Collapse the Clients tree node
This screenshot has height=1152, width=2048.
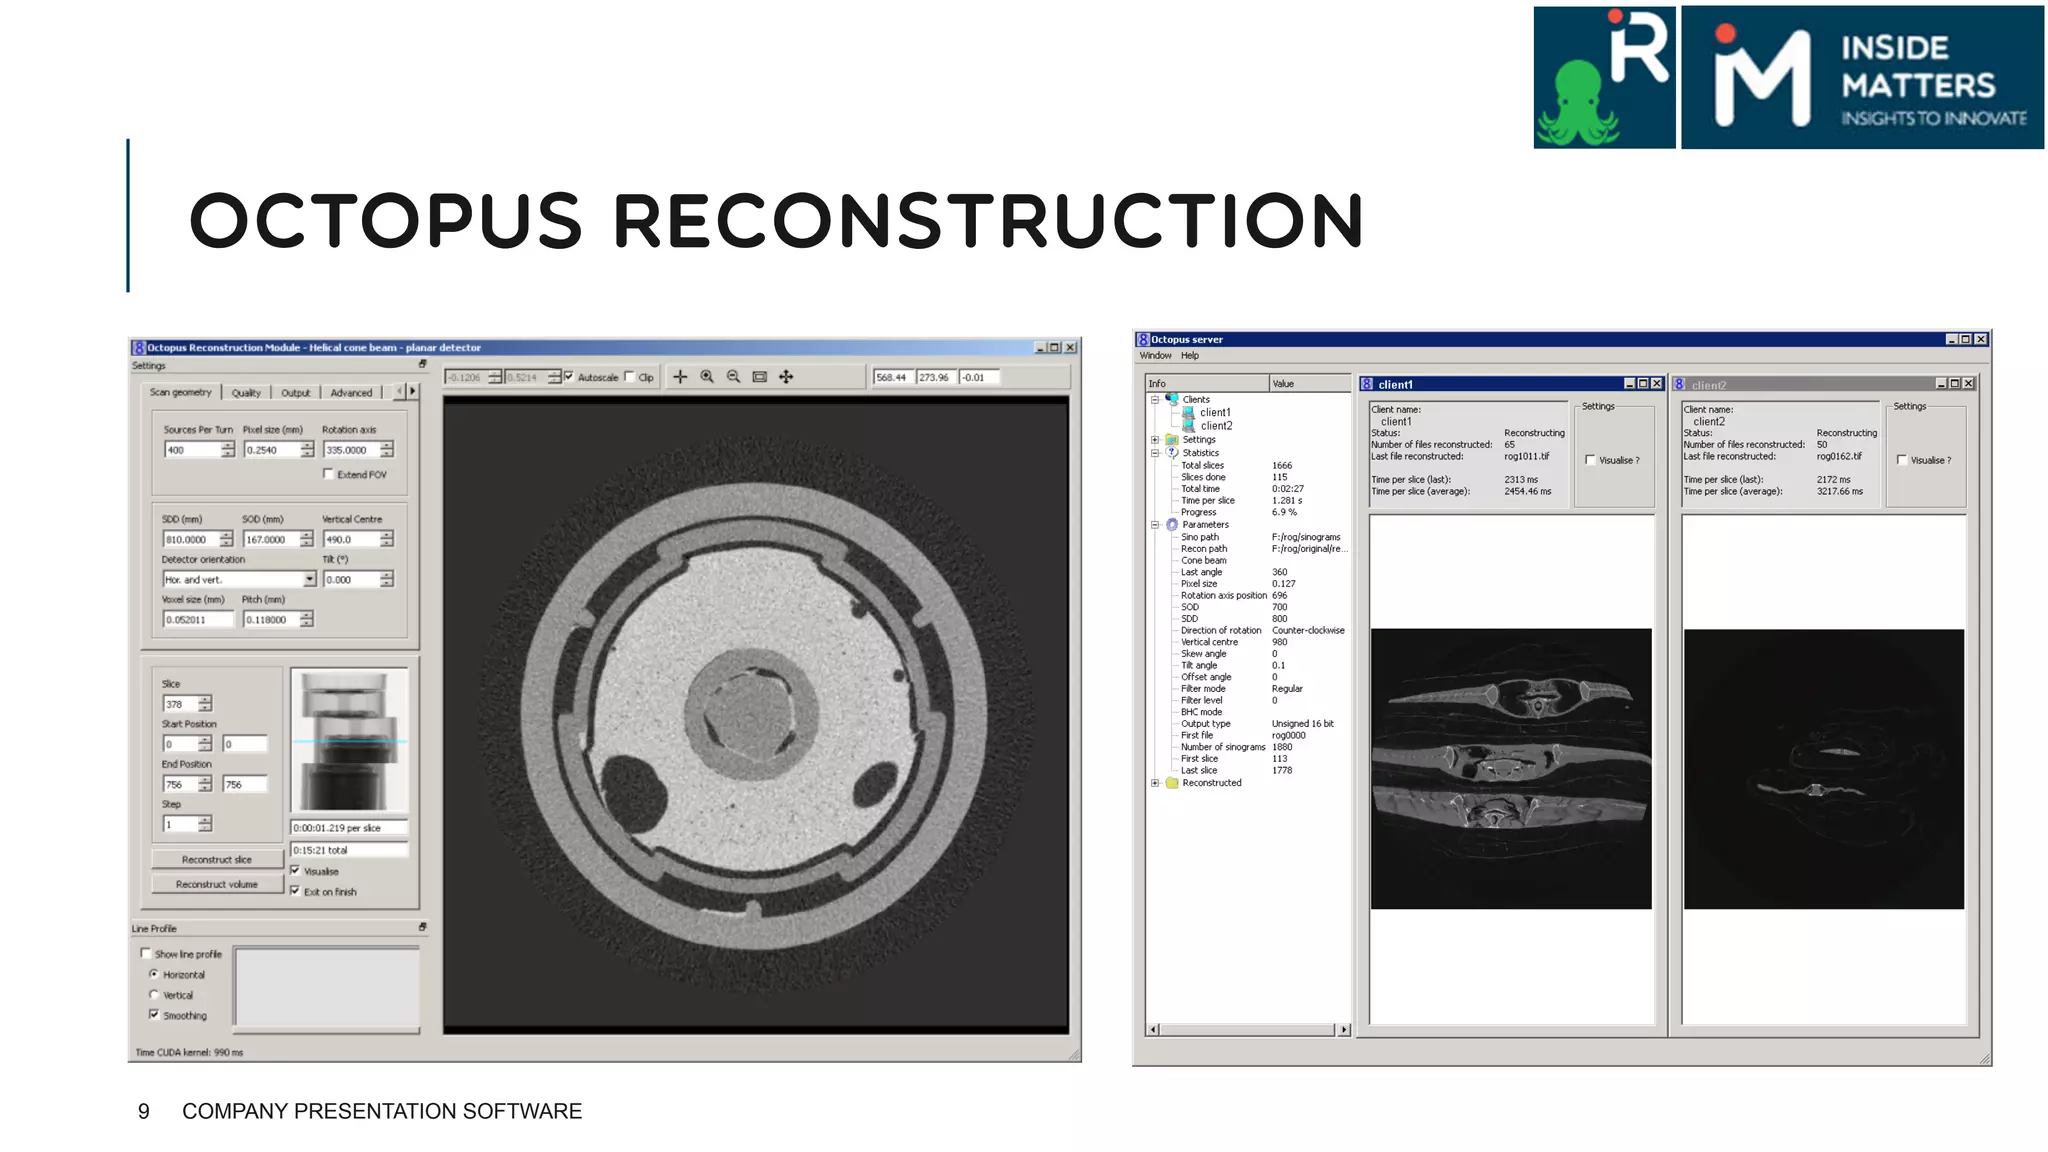1155,399
